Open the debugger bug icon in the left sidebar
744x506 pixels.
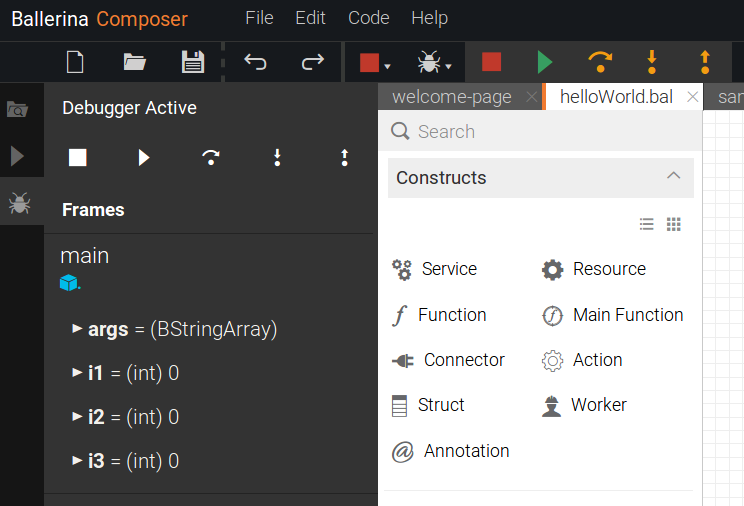pos(19,203)
